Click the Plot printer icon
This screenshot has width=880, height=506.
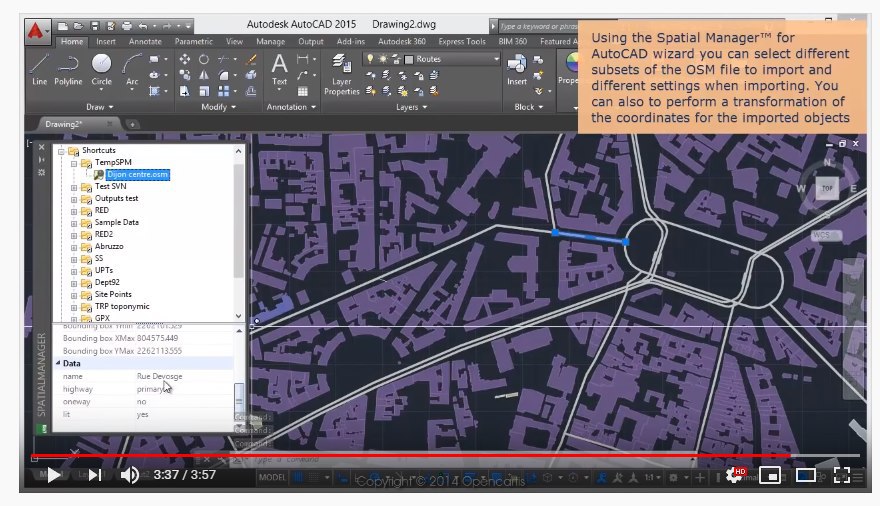click(x=127, y=26)
